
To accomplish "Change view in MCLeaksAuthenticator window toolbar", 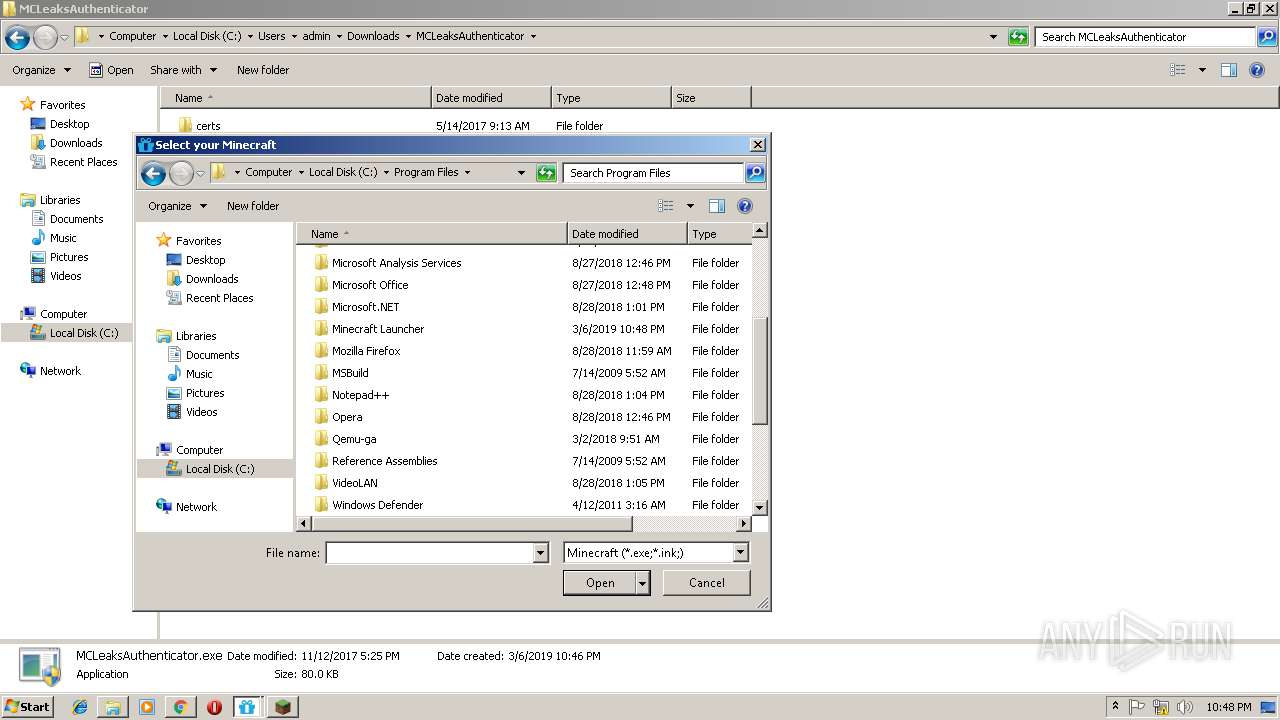I will click(x=1178, y=70).
